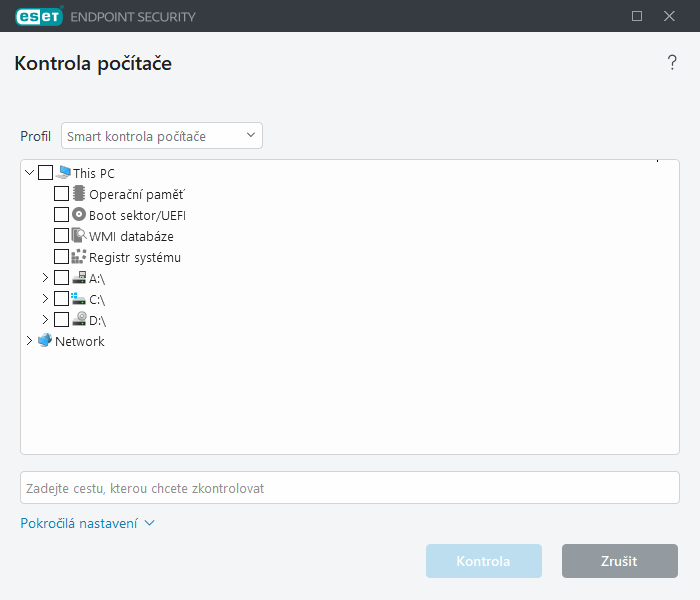Click the Boot sektor/UEFI disk icon
700x600 pixels.
[80, 215]
